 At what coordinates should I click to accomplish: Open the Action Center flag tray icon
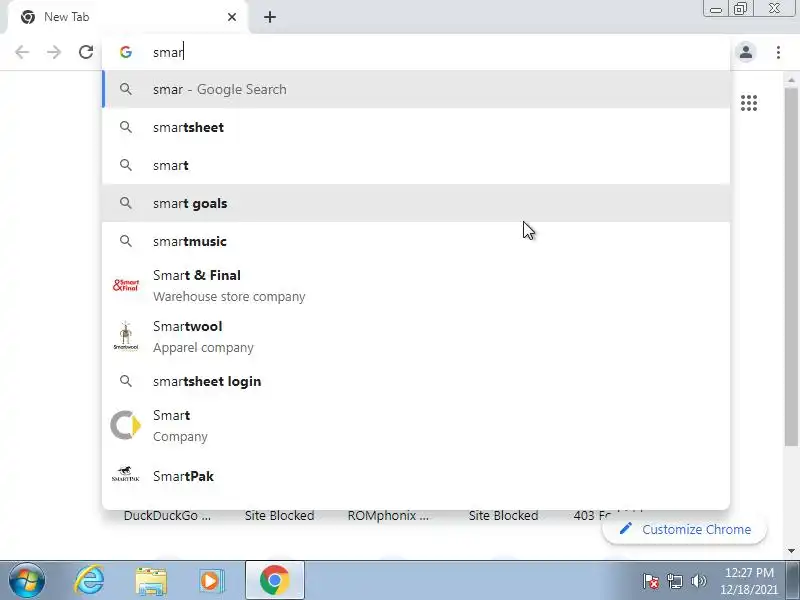[651, 581]
